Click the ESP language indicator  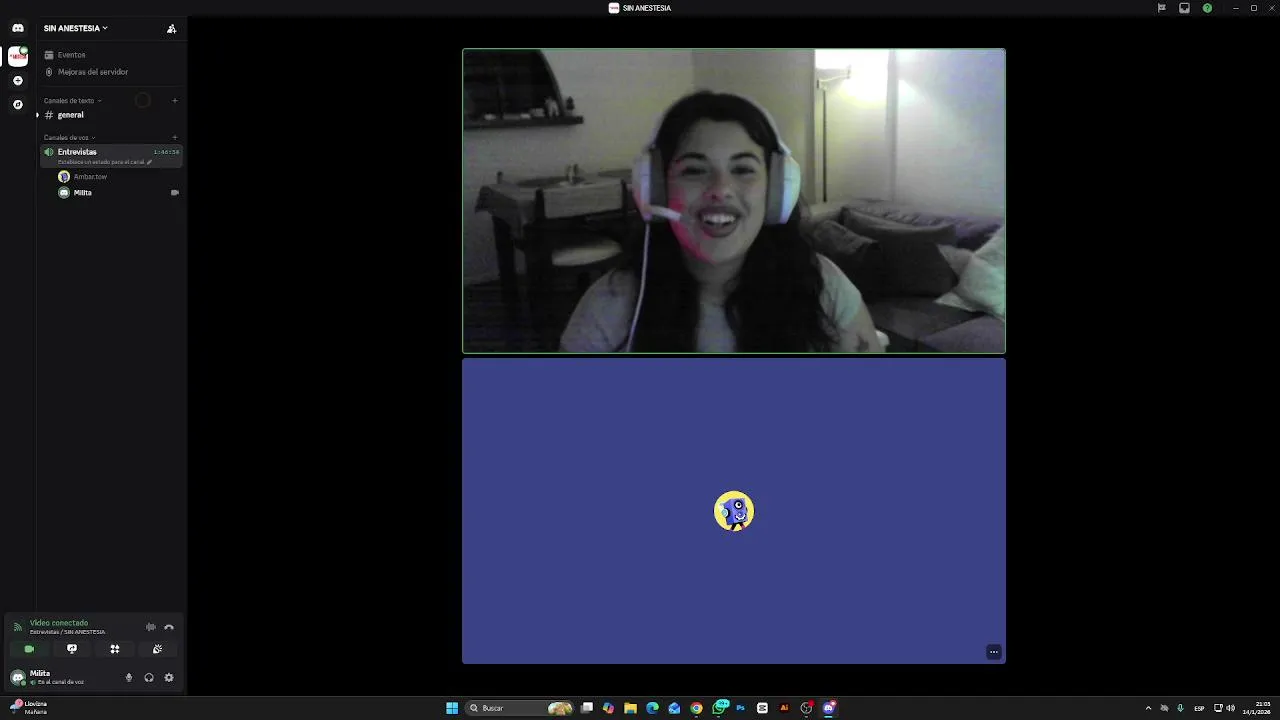pos(1199,708)
